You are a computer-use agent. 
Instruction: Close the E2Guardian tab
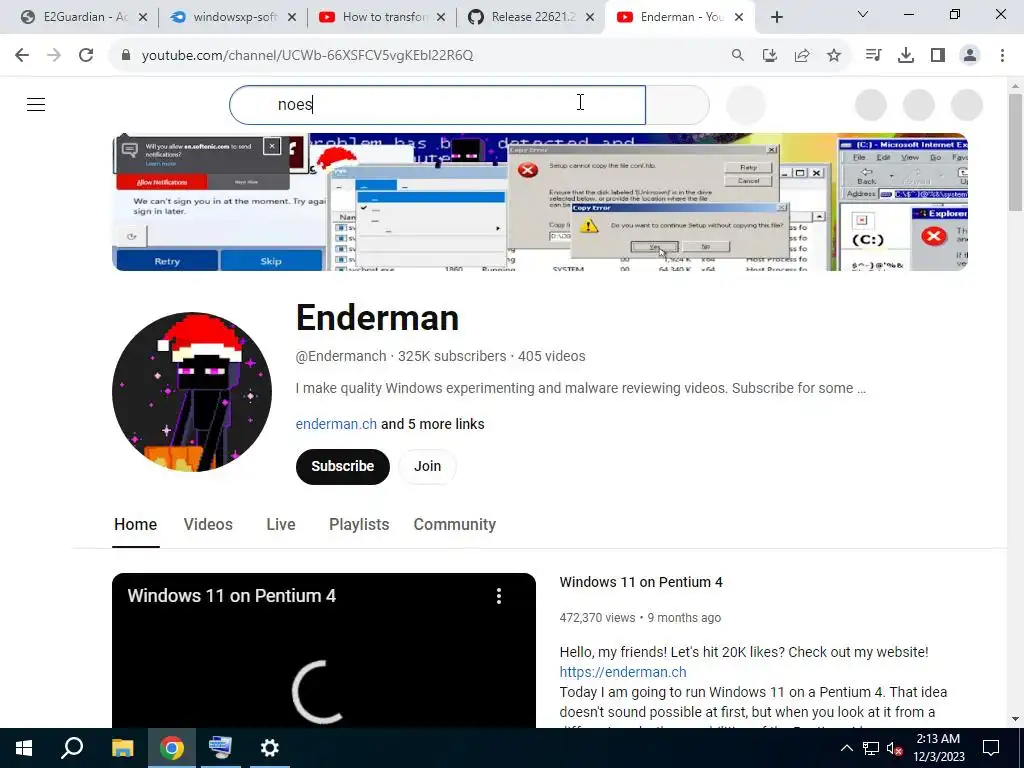(x=143, y=17)
